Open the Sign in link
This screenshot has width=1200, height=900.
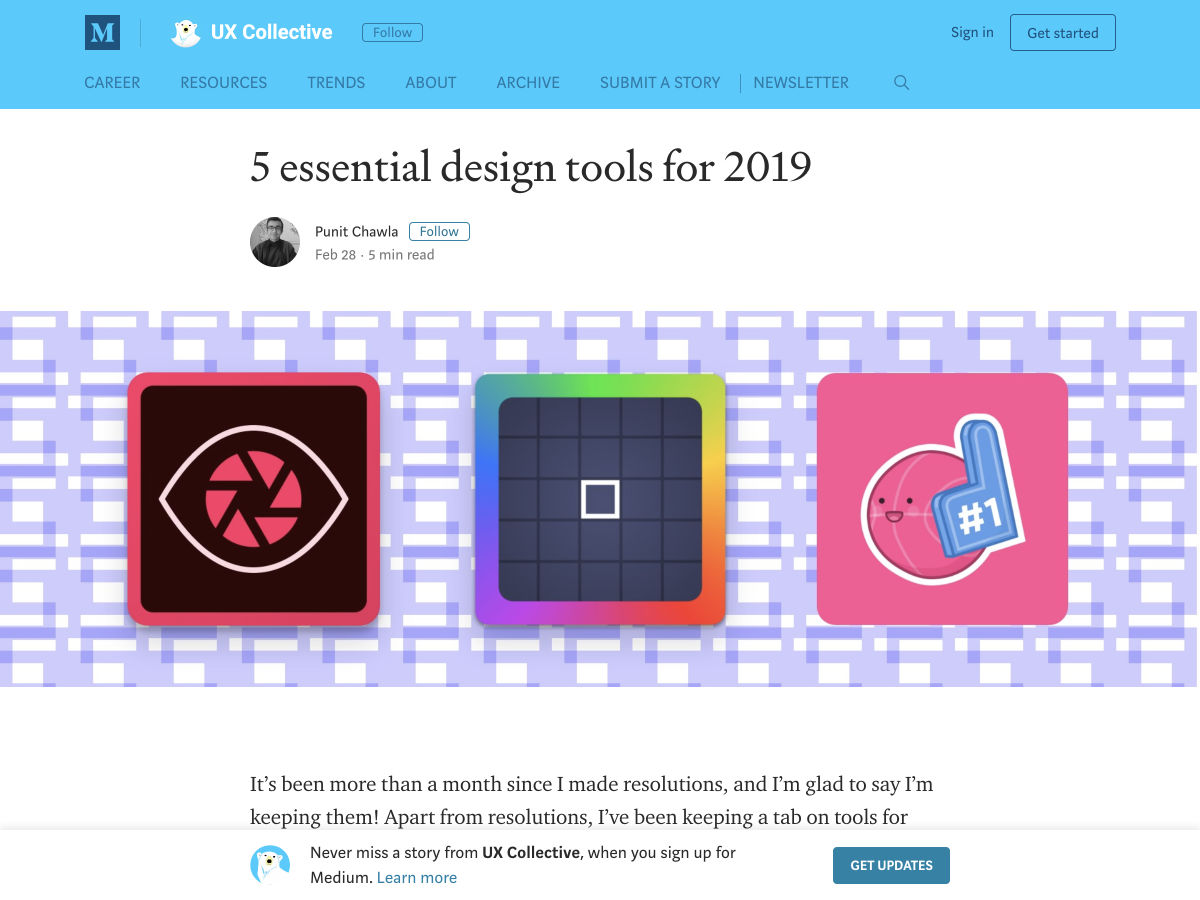tap(972, 33)
